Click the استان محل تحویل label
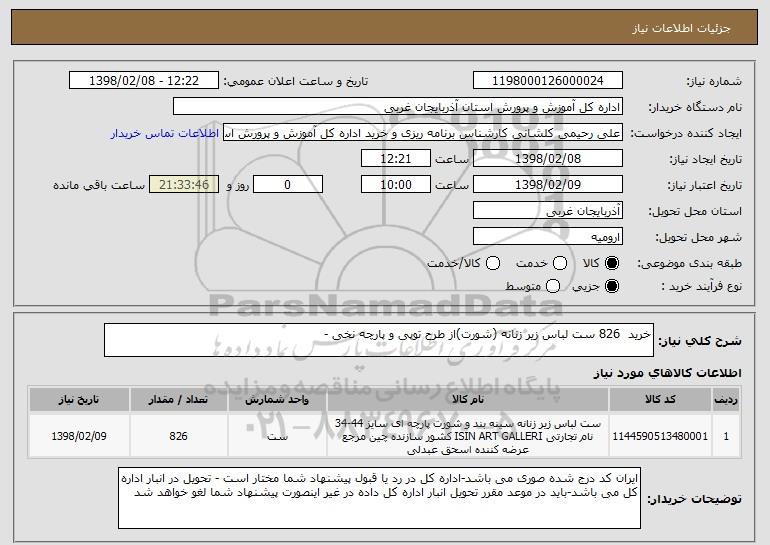 pyautogui.click(x=695, y=212)
